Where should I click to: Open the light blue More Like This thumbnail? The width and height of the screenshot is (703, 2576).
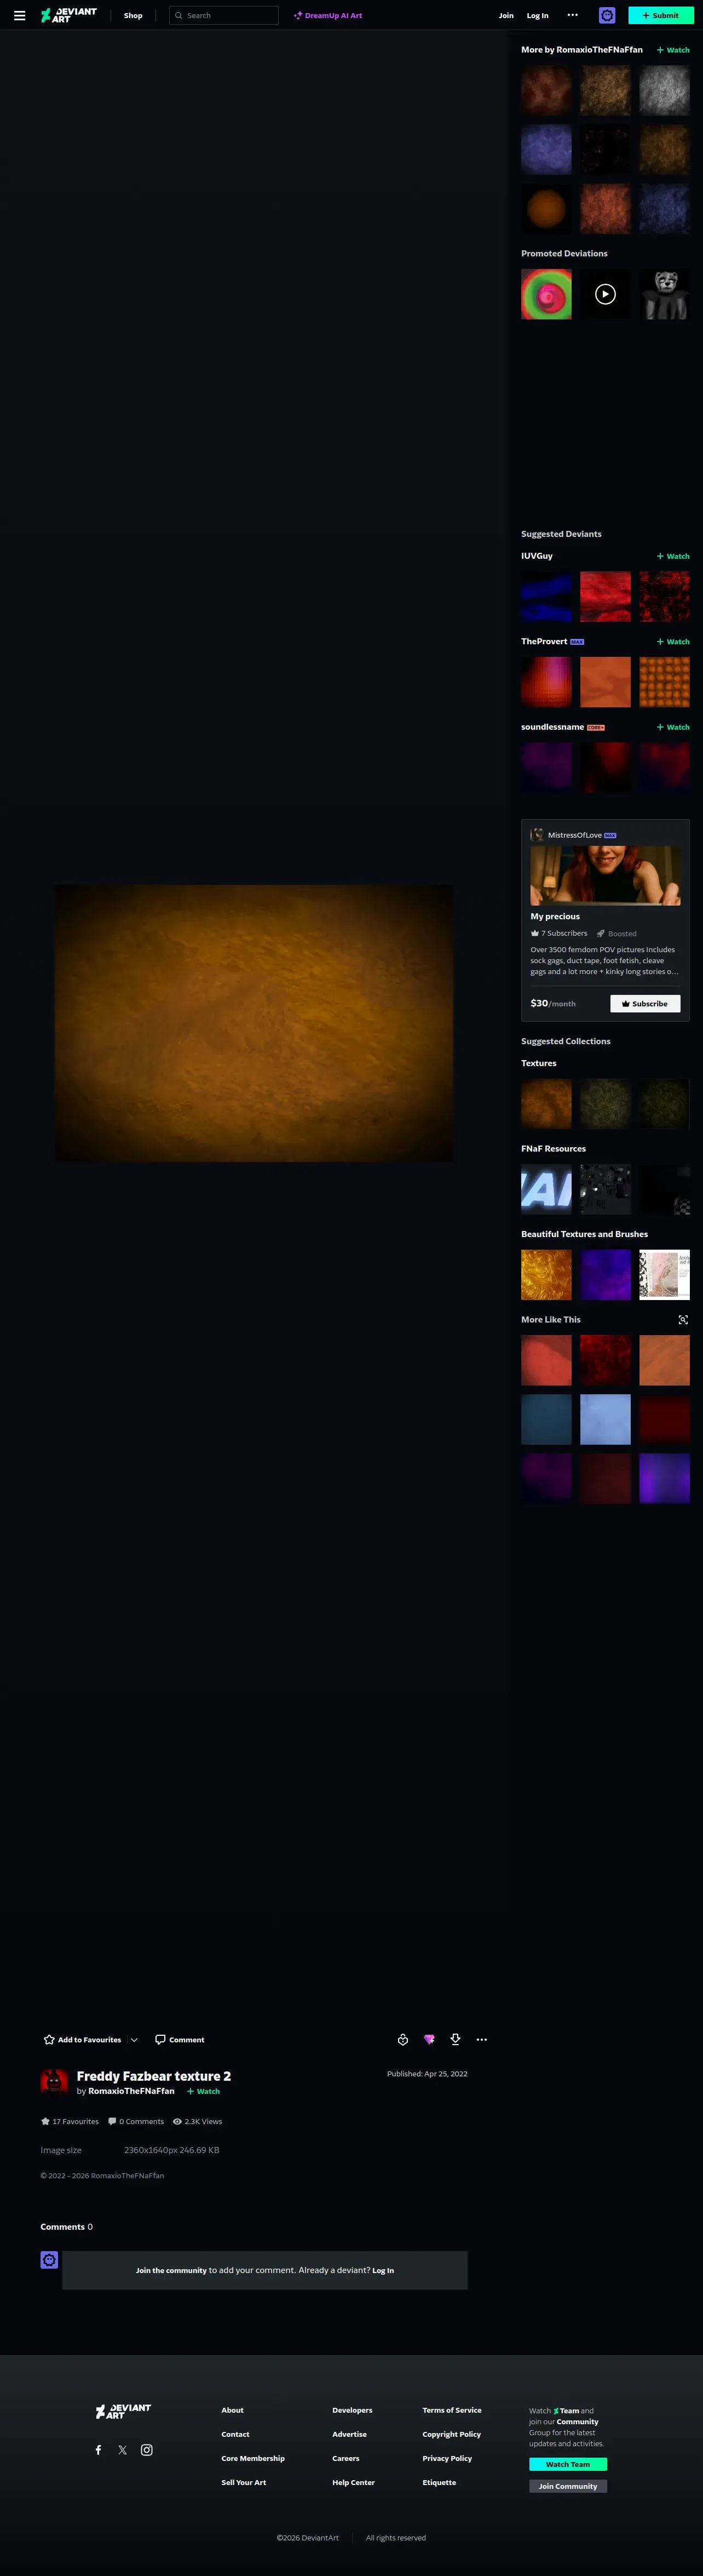click(x=605, y=1419)
